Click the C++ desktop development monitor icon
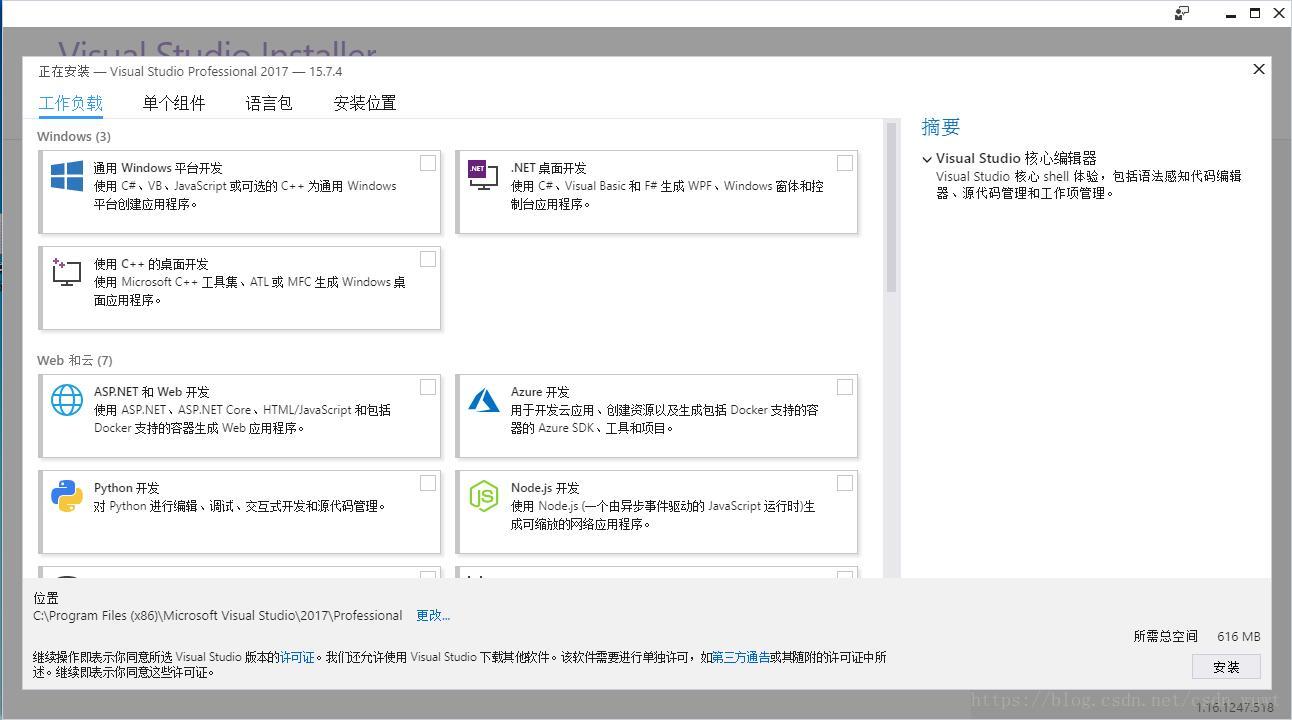 click(67, 272)
